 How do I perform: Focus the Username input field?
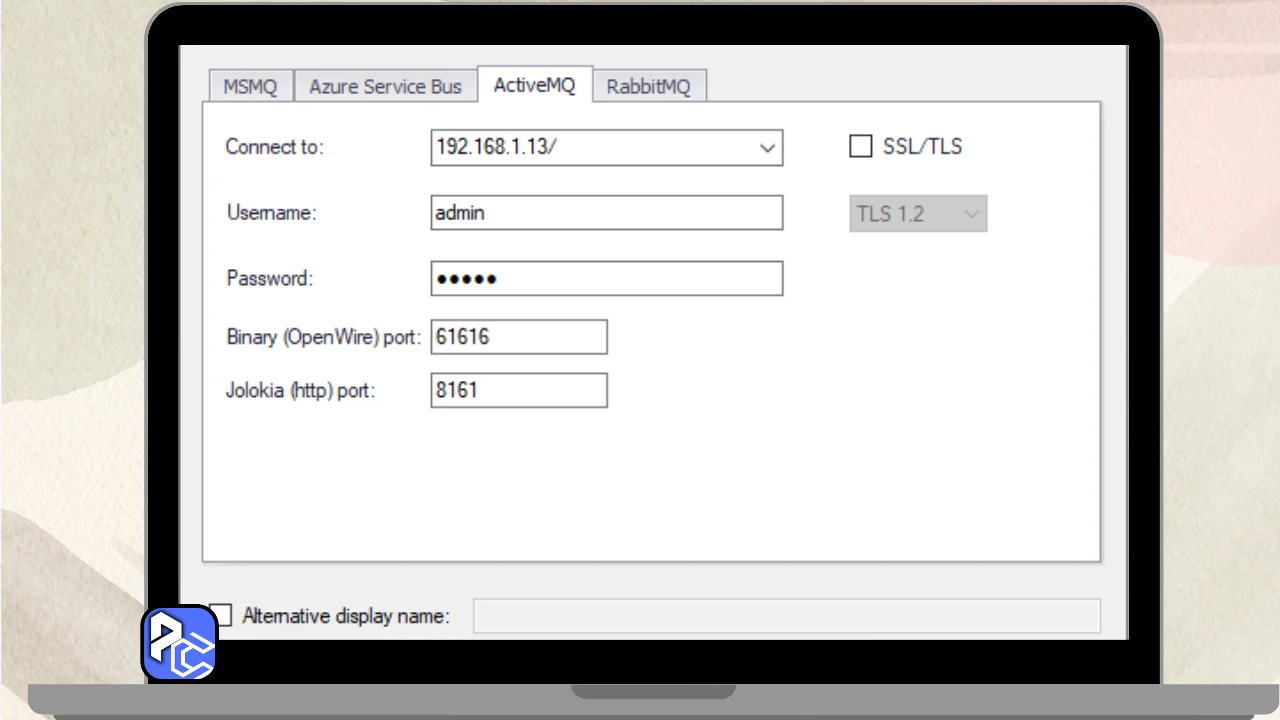click(607, 213)
